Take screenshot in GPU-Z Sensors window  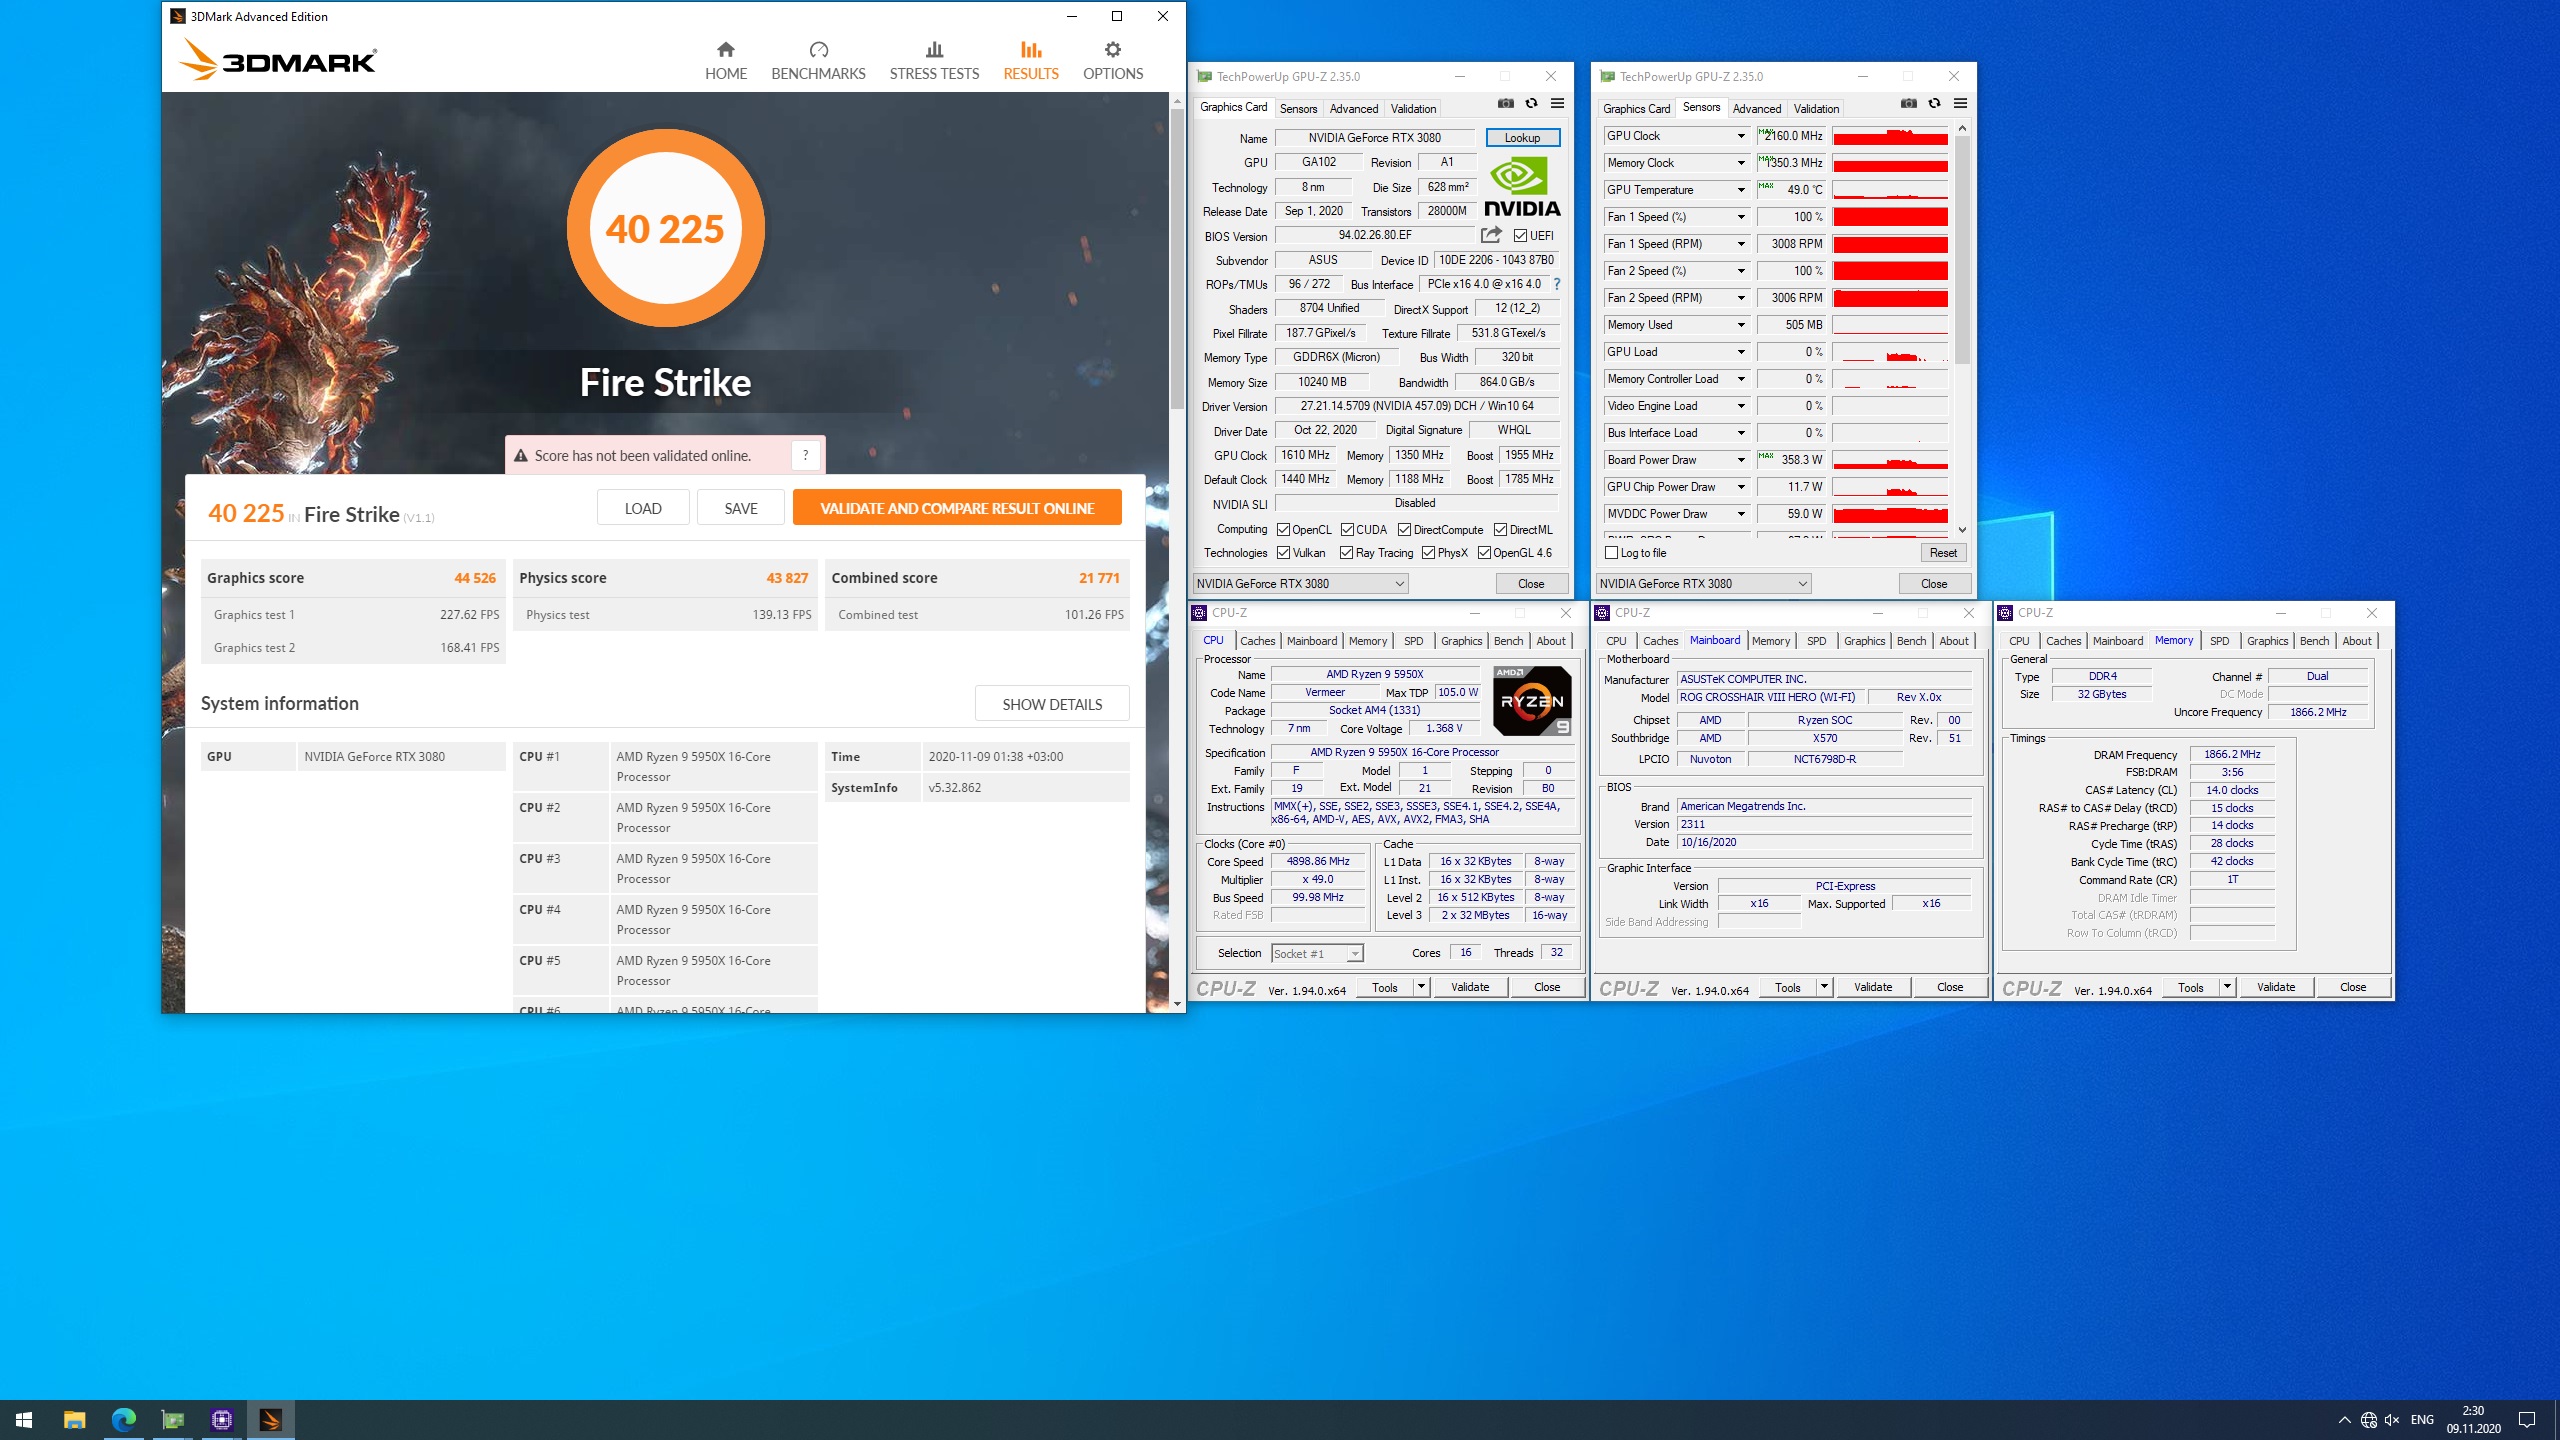(x=1908, y=103)
